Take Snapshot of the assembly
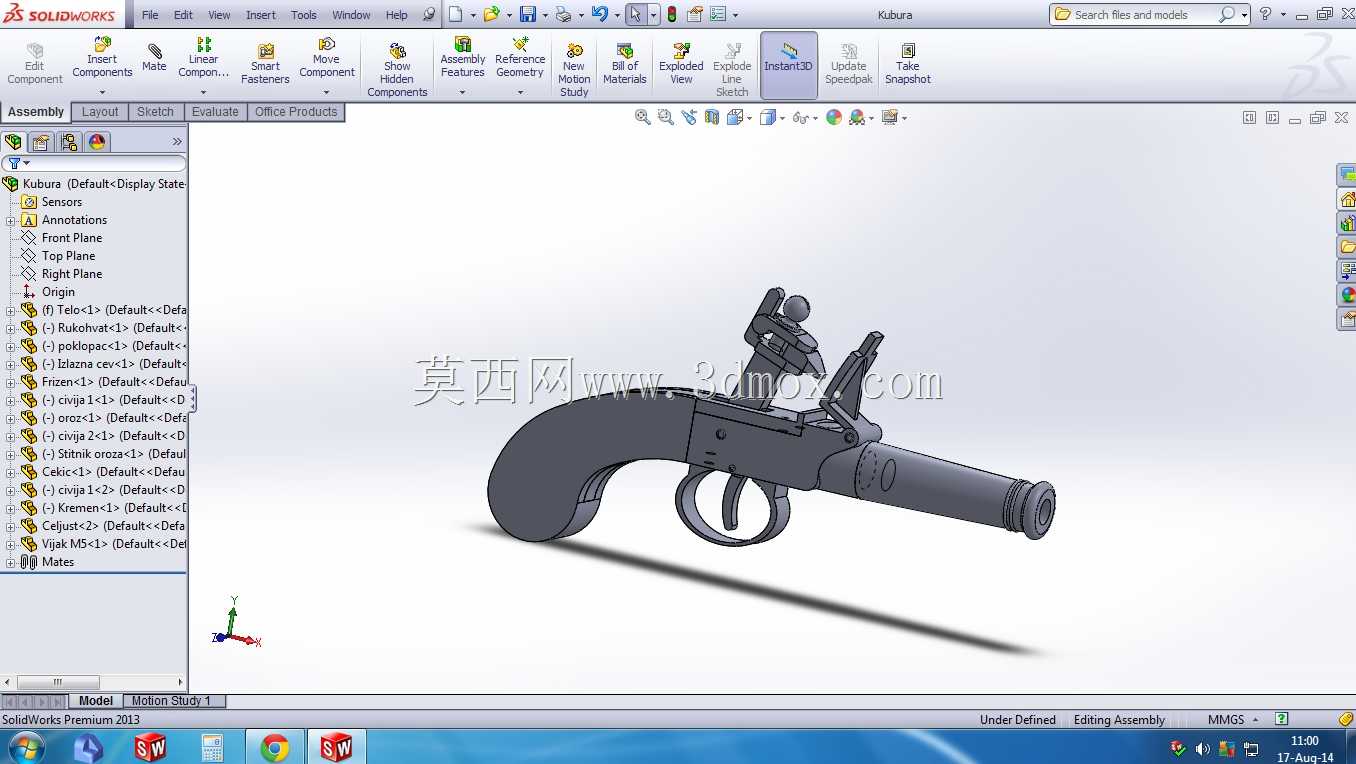Screen dimensions: 1356x764 pos(908,65)
